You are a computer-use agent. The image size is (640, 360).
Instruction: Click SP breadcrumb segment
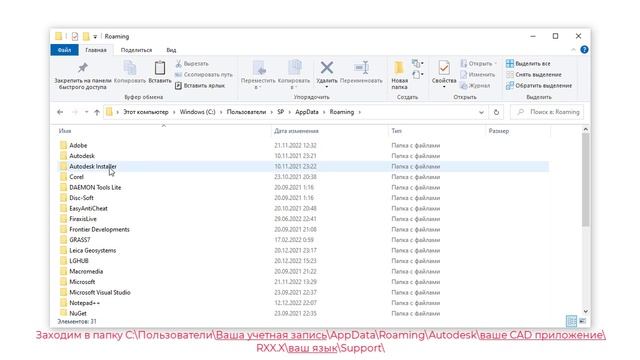(280, 112)
